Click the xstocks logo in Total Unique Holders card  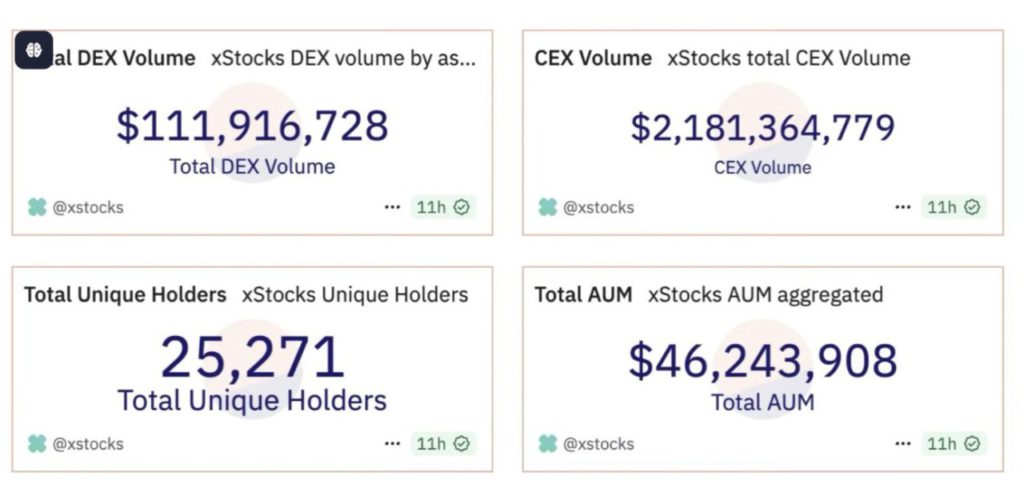point(37,443)
